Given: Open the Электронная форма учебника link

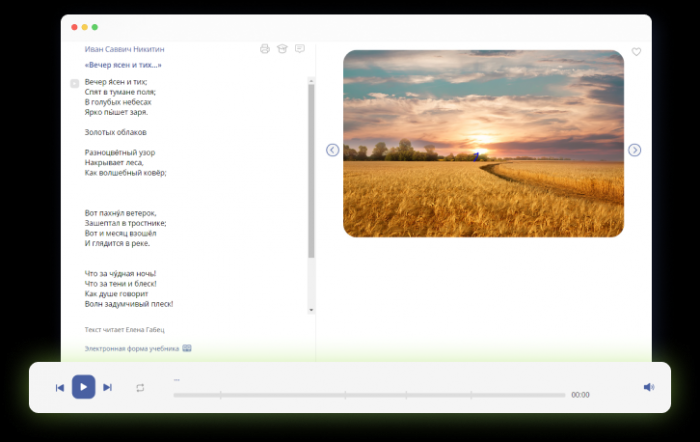Looking at the screenshot, I should [132, 349].
